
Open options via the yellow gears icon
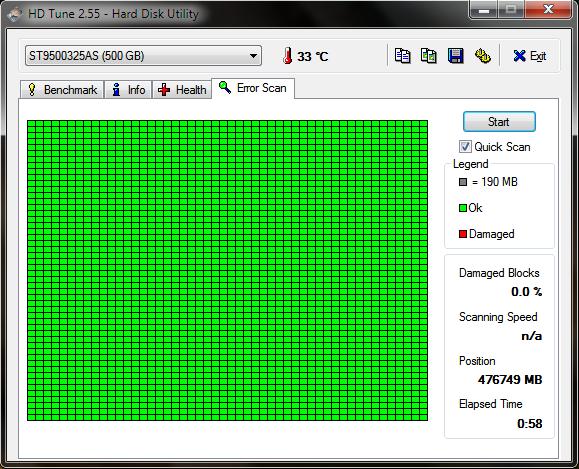(482, 56)
